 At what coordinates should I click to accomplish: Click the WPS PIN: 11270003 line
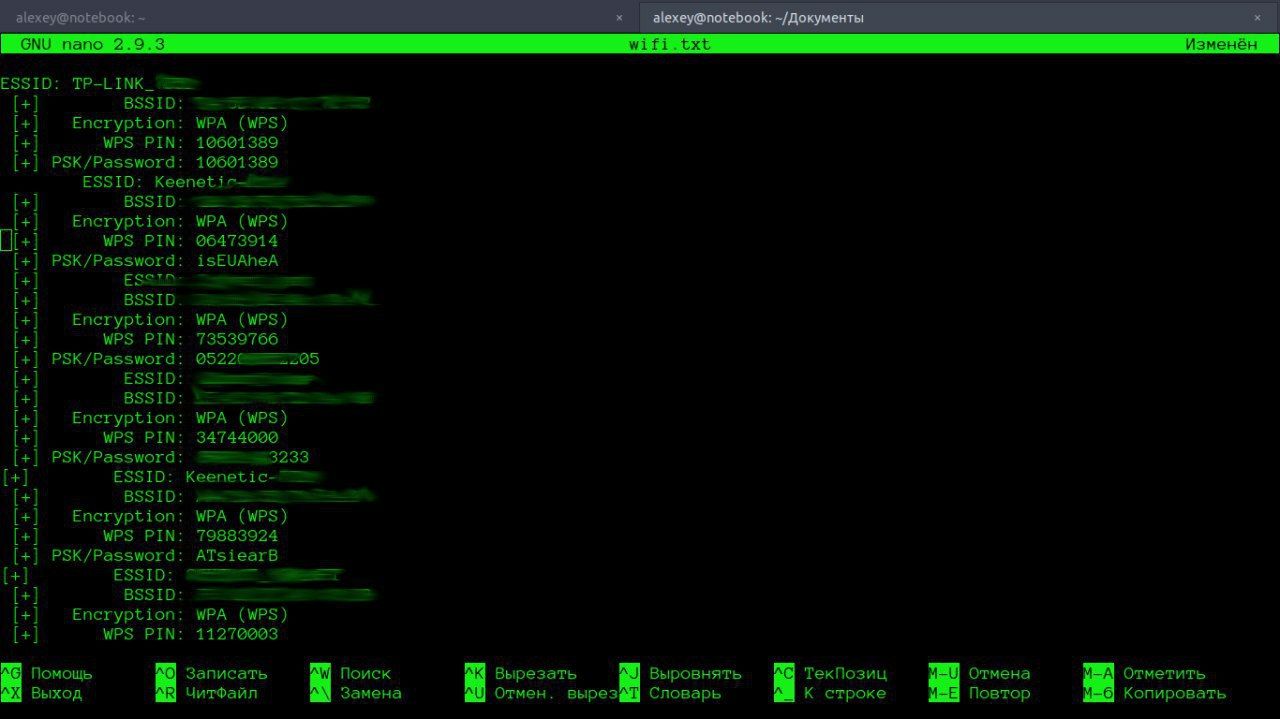pyautogui.click(x=146, y=634)
